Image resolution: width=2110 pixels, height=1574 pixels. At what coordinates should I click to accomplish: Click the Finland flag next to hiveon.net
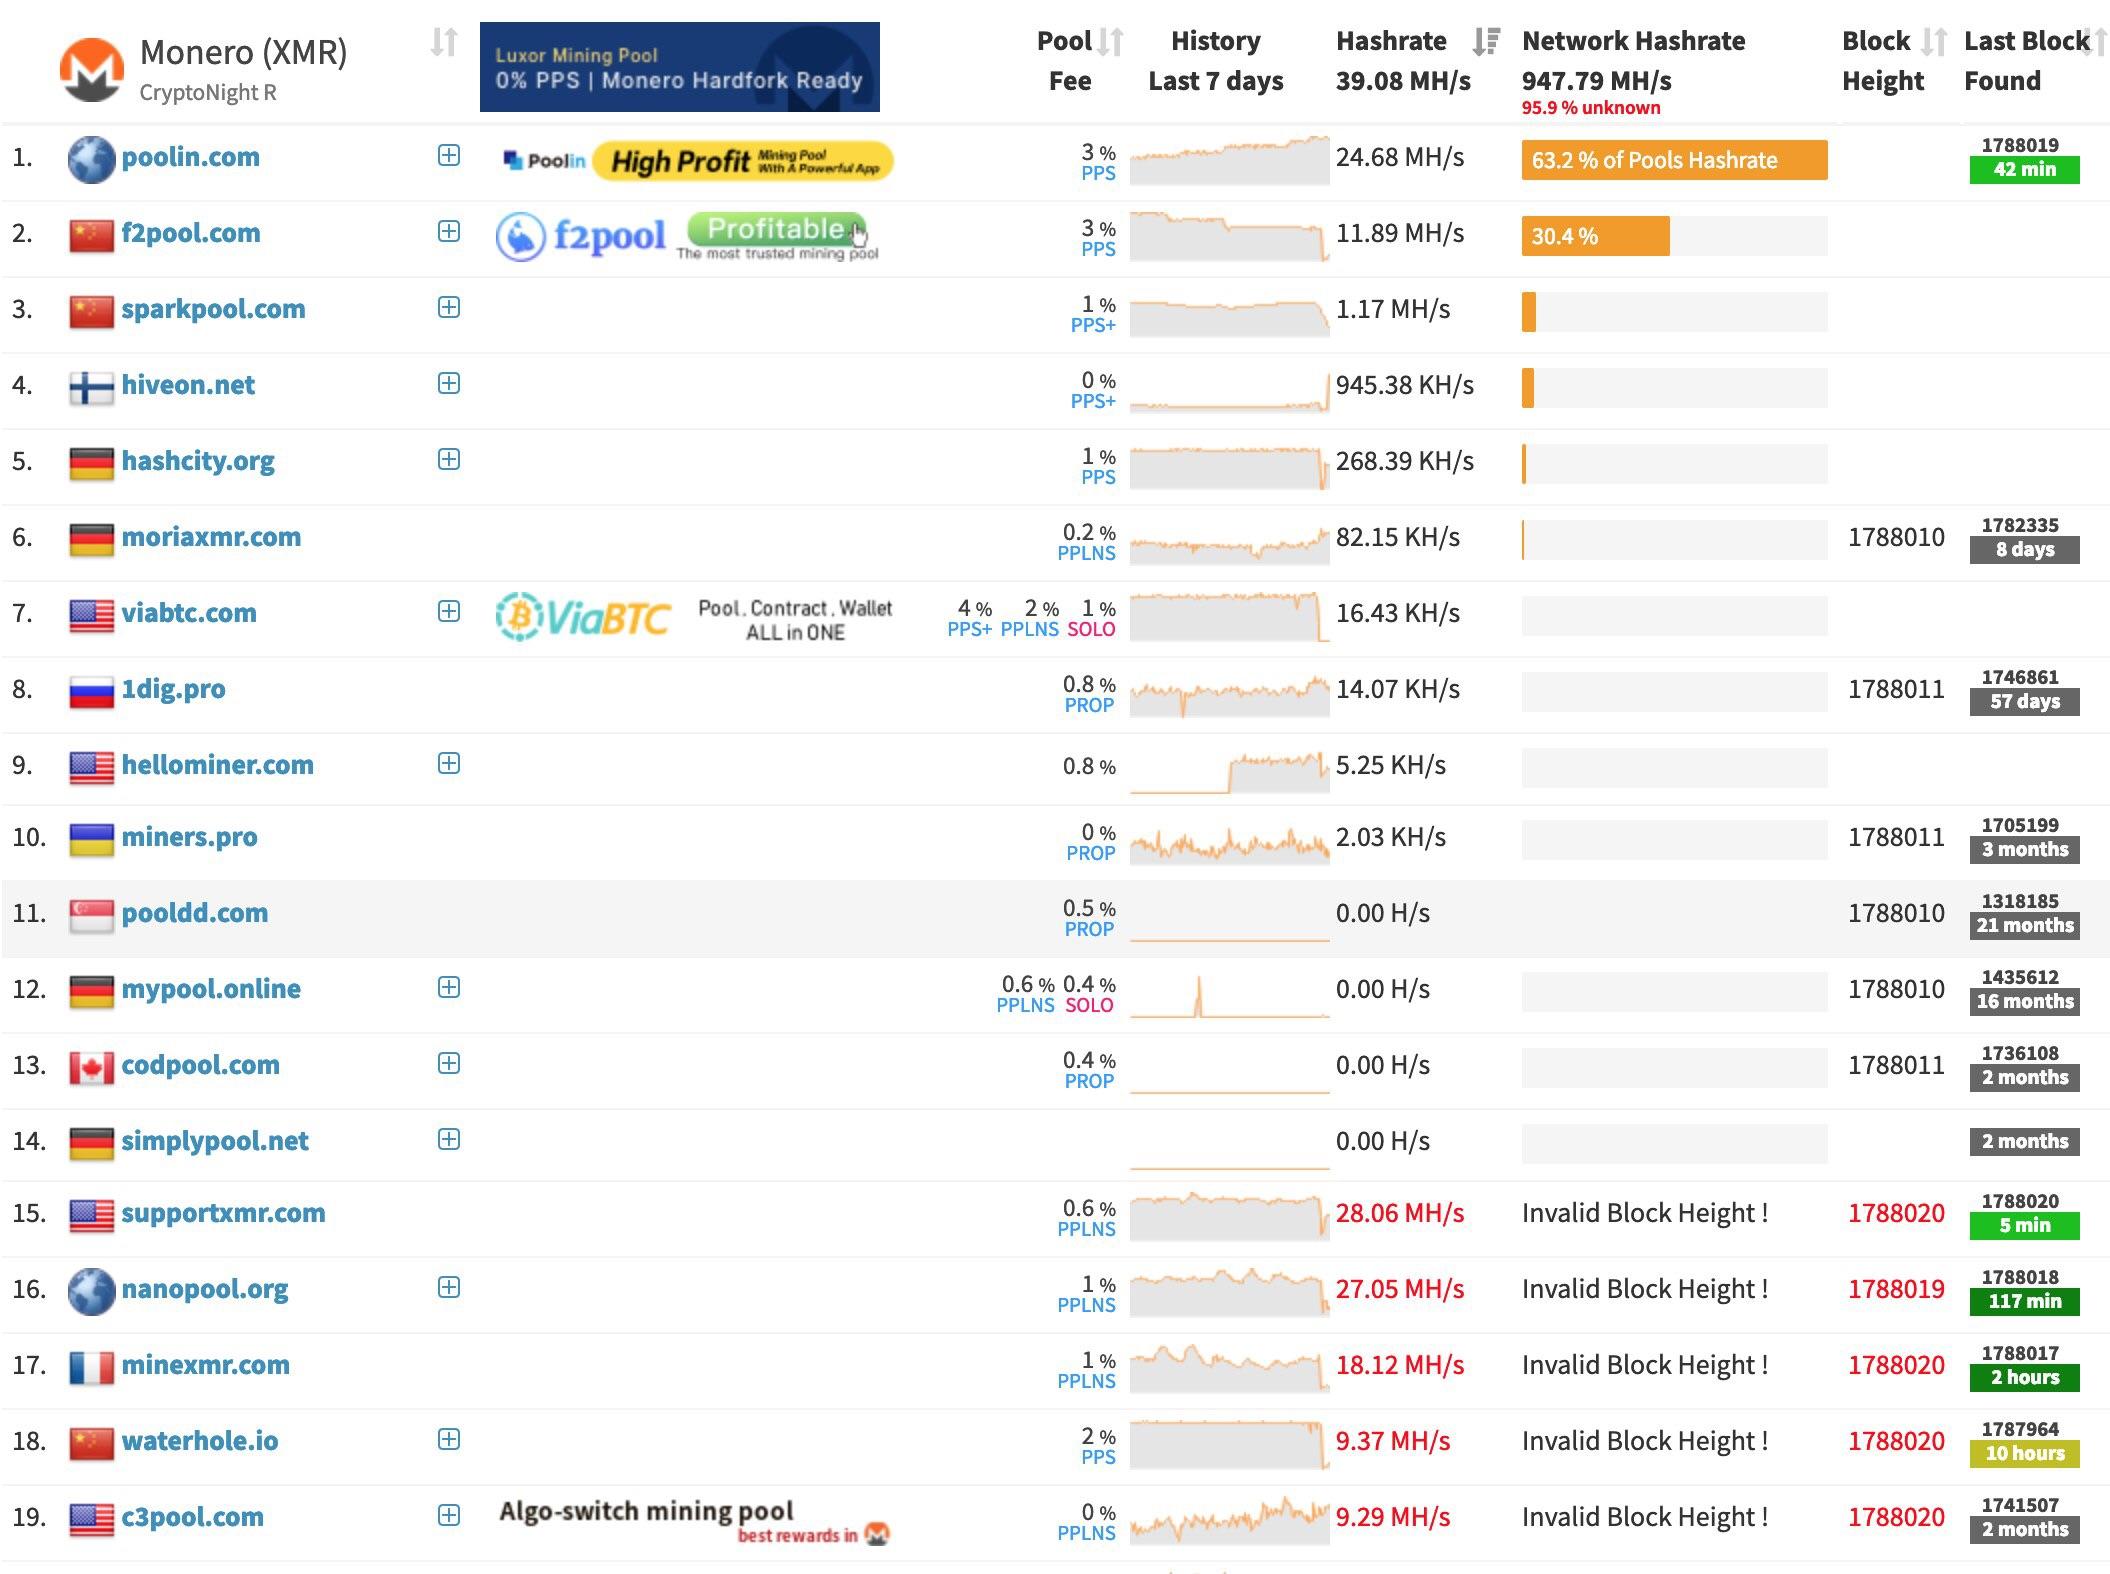[x=92, y=388]
